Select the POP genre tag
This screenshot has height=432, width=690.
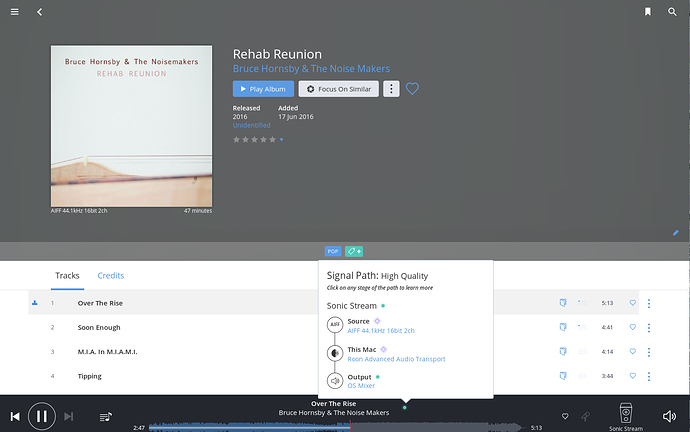[333, 251]
